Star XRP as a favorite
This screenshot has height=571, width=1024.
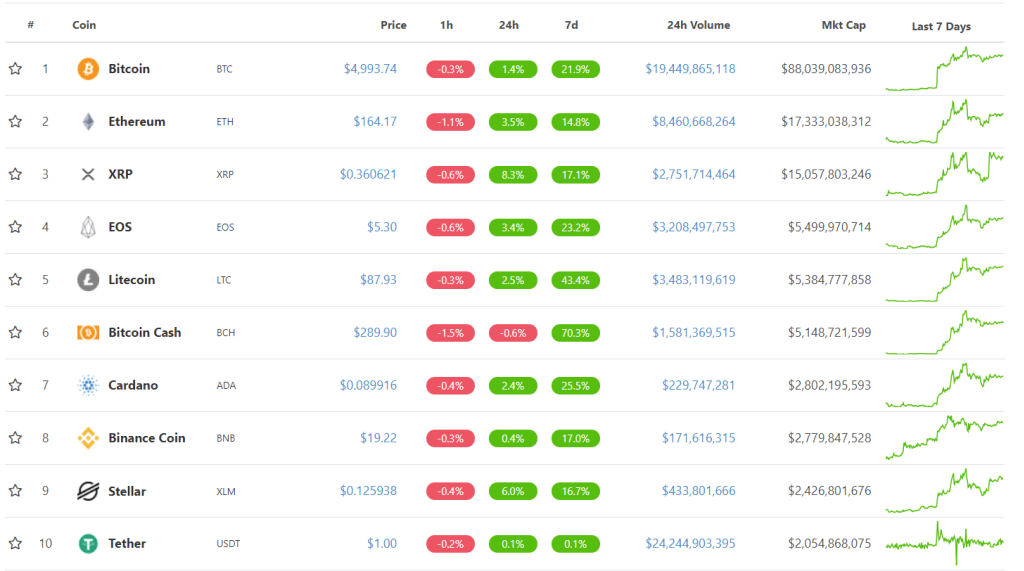click(16, 174)
